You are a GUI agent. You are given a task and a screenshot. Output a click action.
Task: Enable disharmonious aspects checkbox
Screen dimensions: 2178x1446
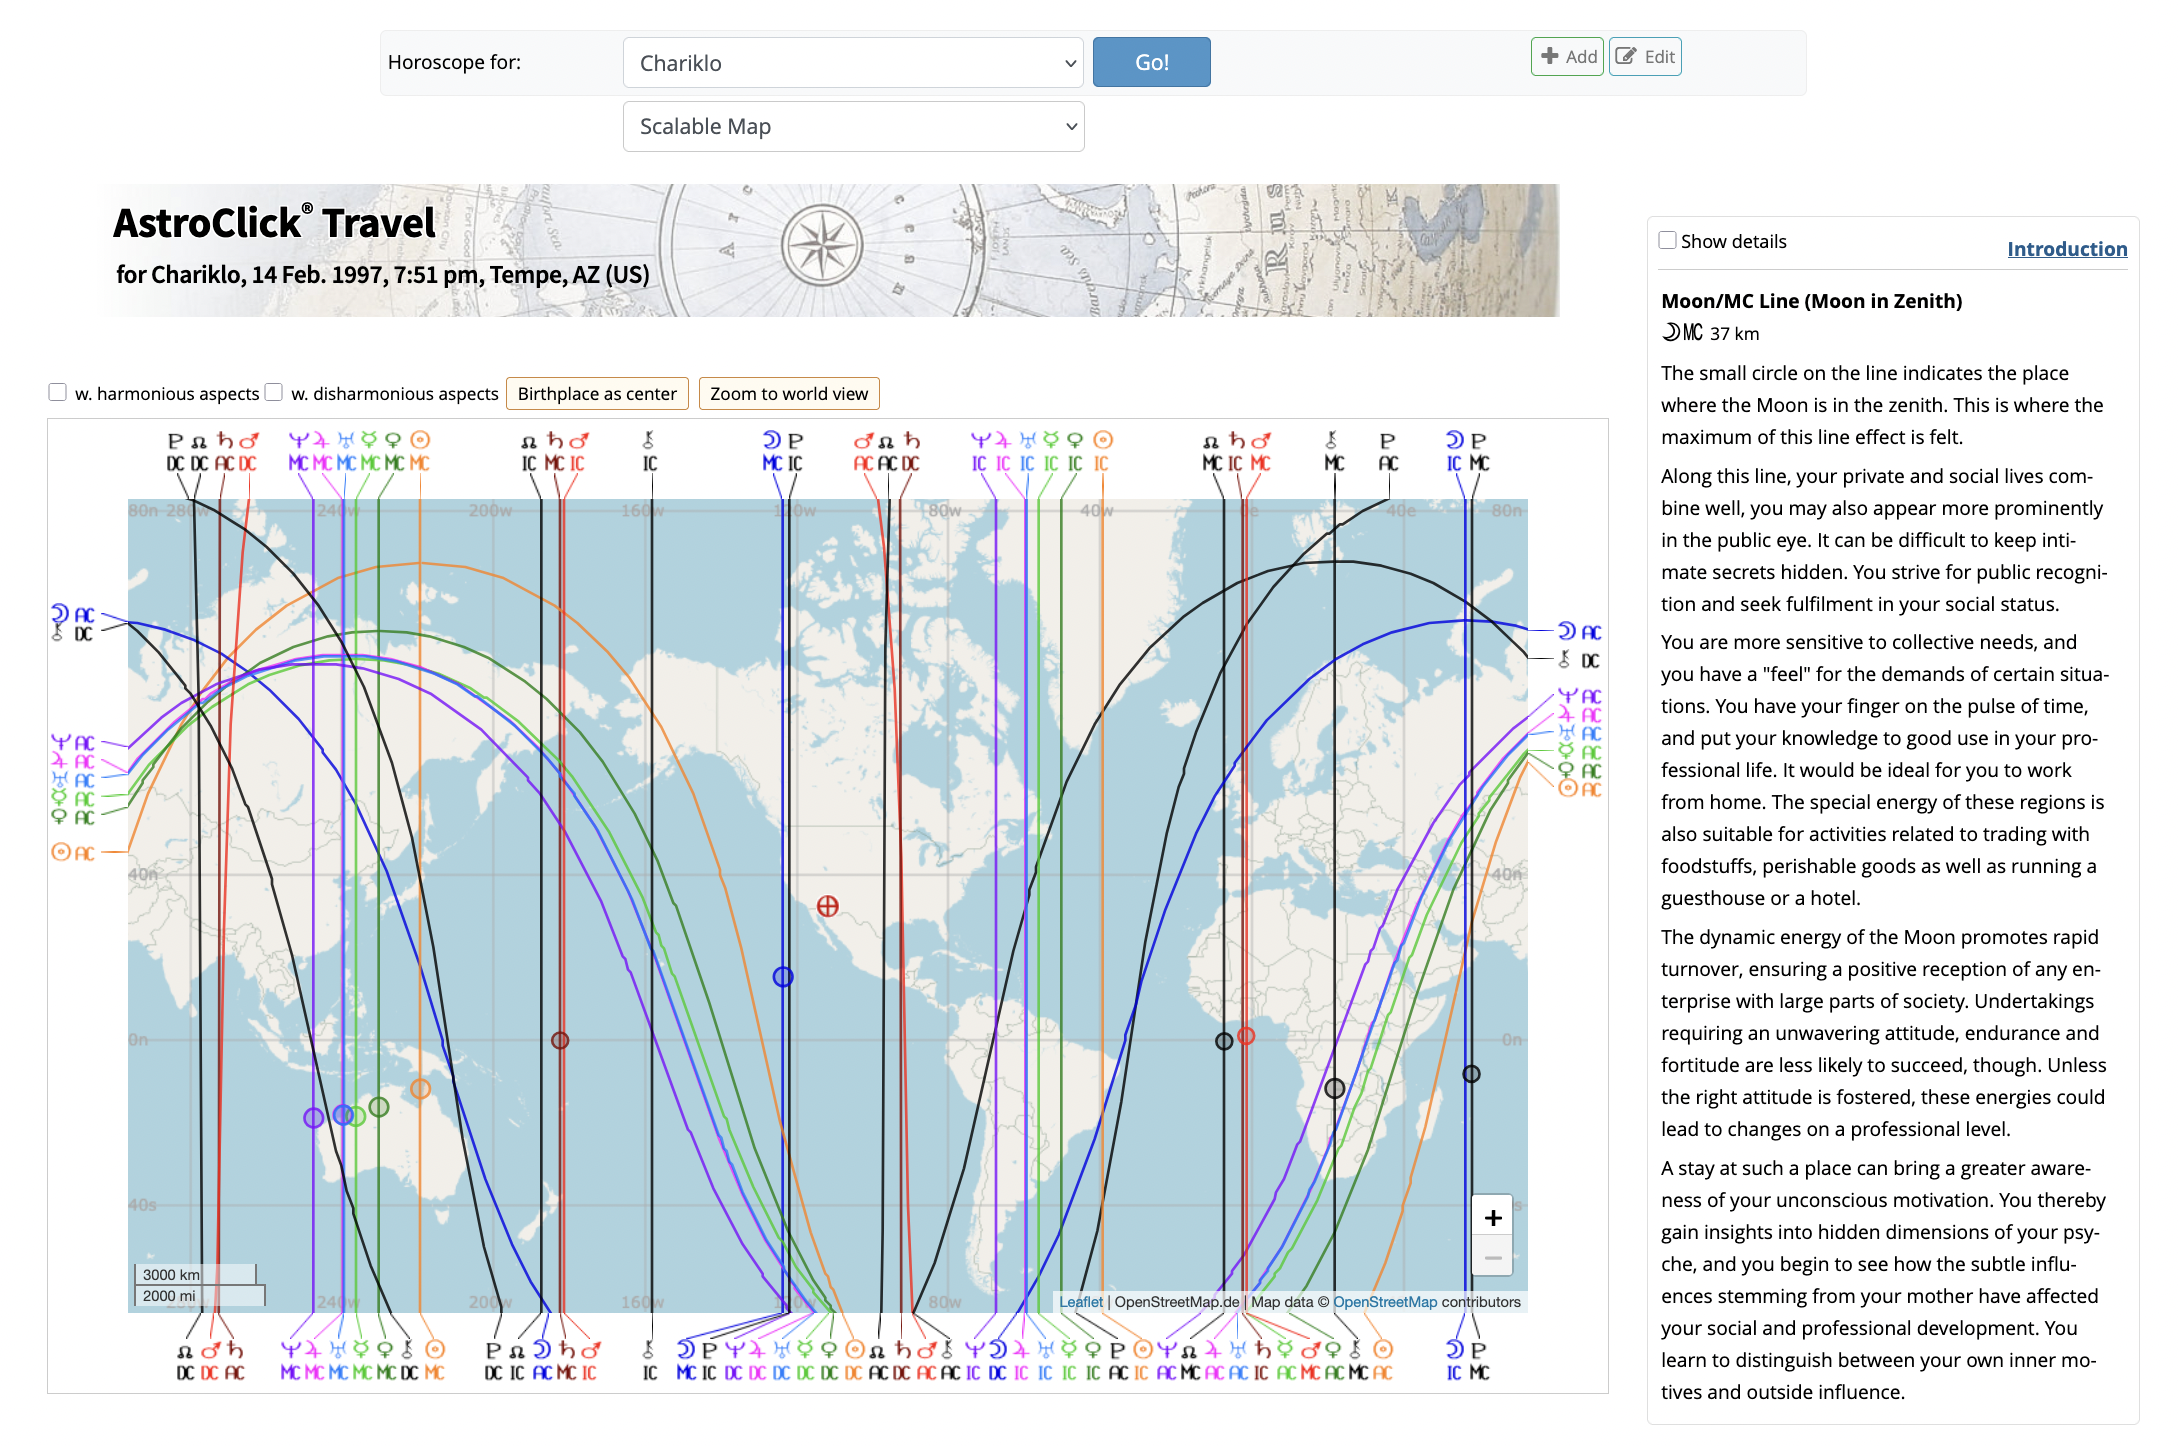pos(274,392)
